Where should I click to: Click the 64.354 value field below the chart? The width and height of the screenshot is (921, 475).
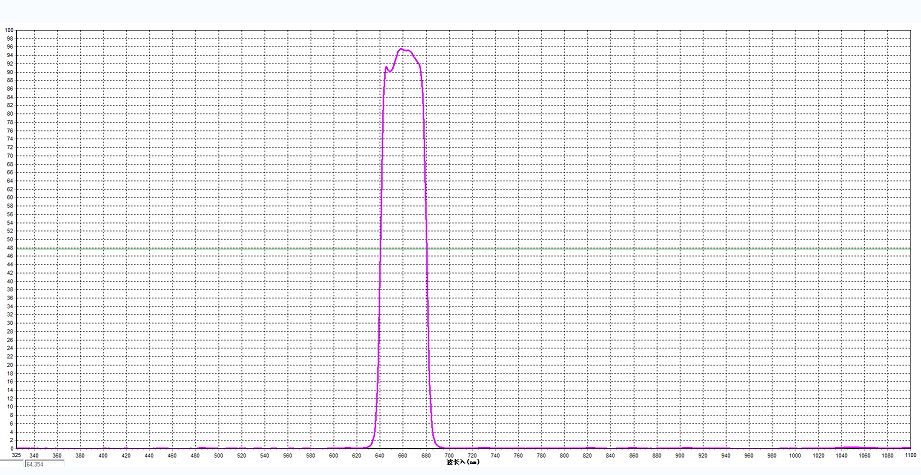[44, 464]
